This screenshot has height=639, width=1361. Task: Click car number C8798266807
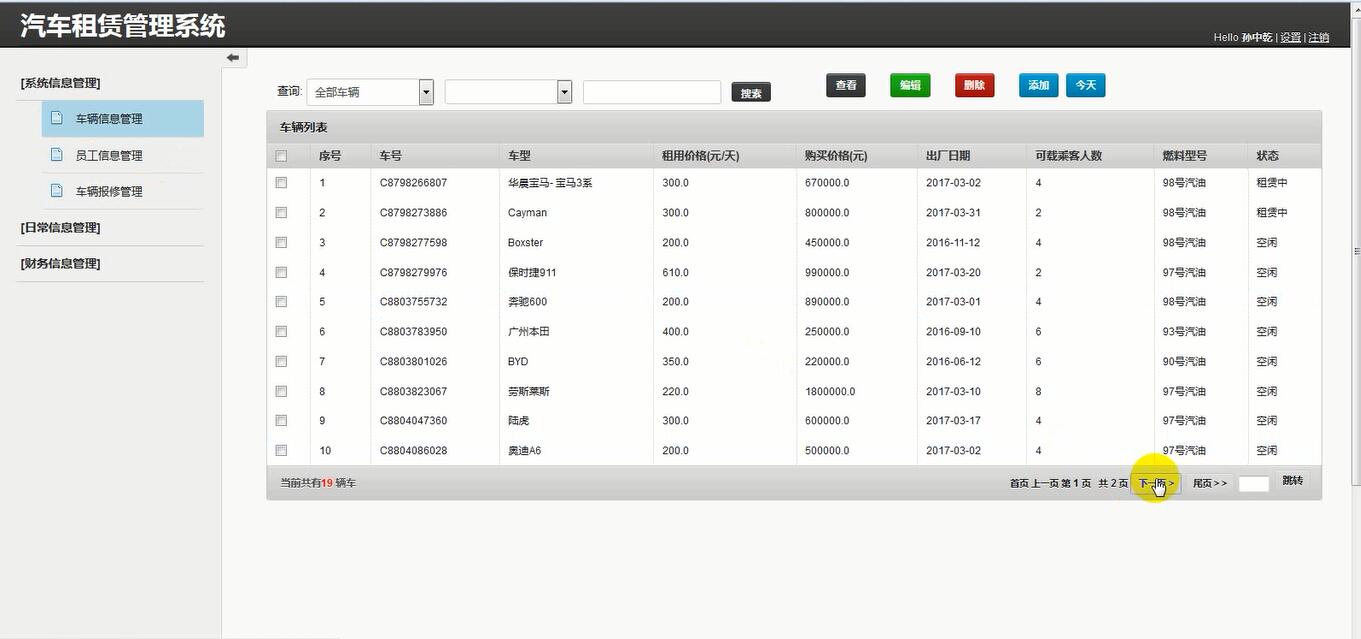[413, 183]
